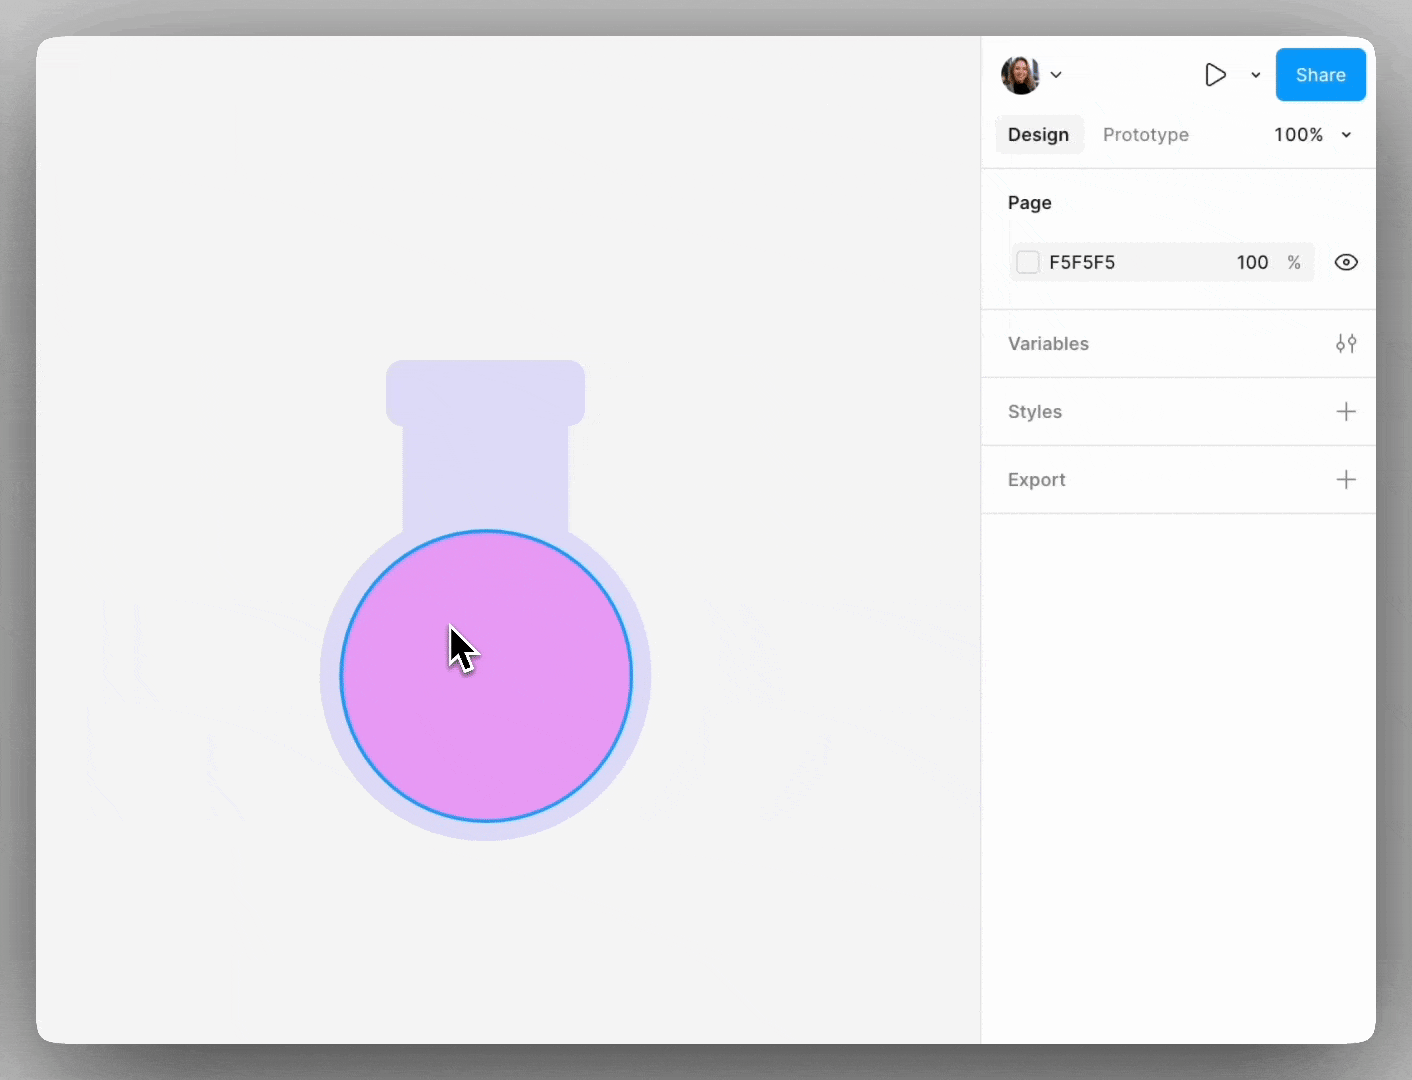Toggle page background visibility with the eye icon

coord(1346,263)
